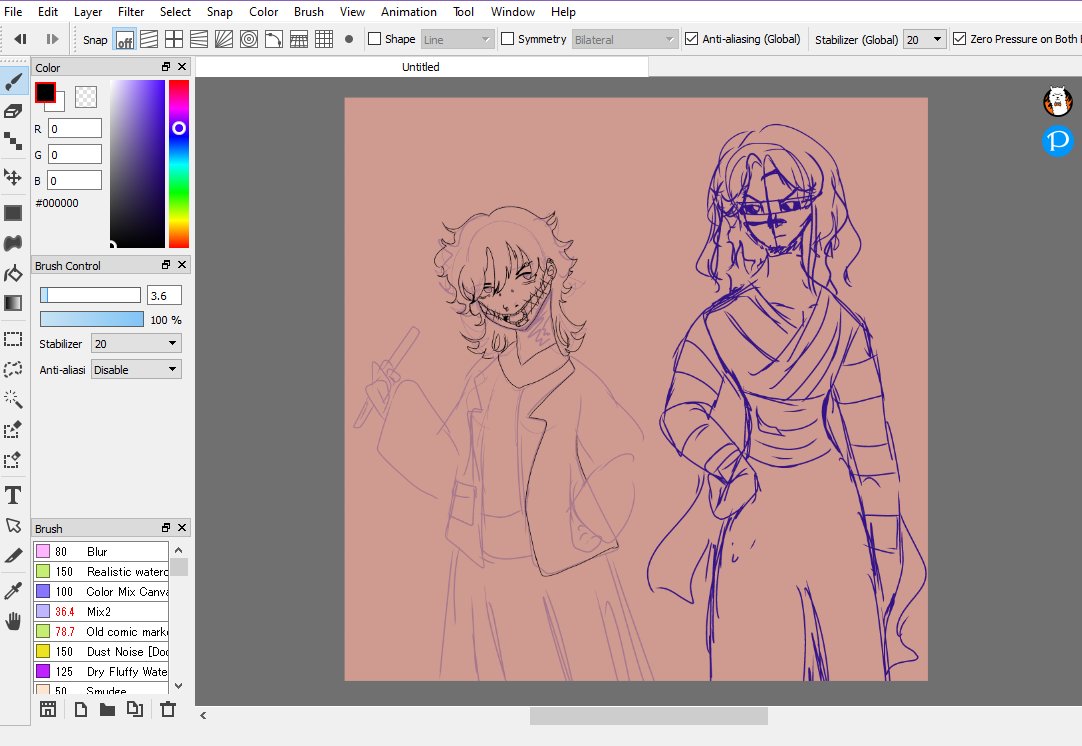
Task: Select the Gradient tool
Action: pos(13,303)
